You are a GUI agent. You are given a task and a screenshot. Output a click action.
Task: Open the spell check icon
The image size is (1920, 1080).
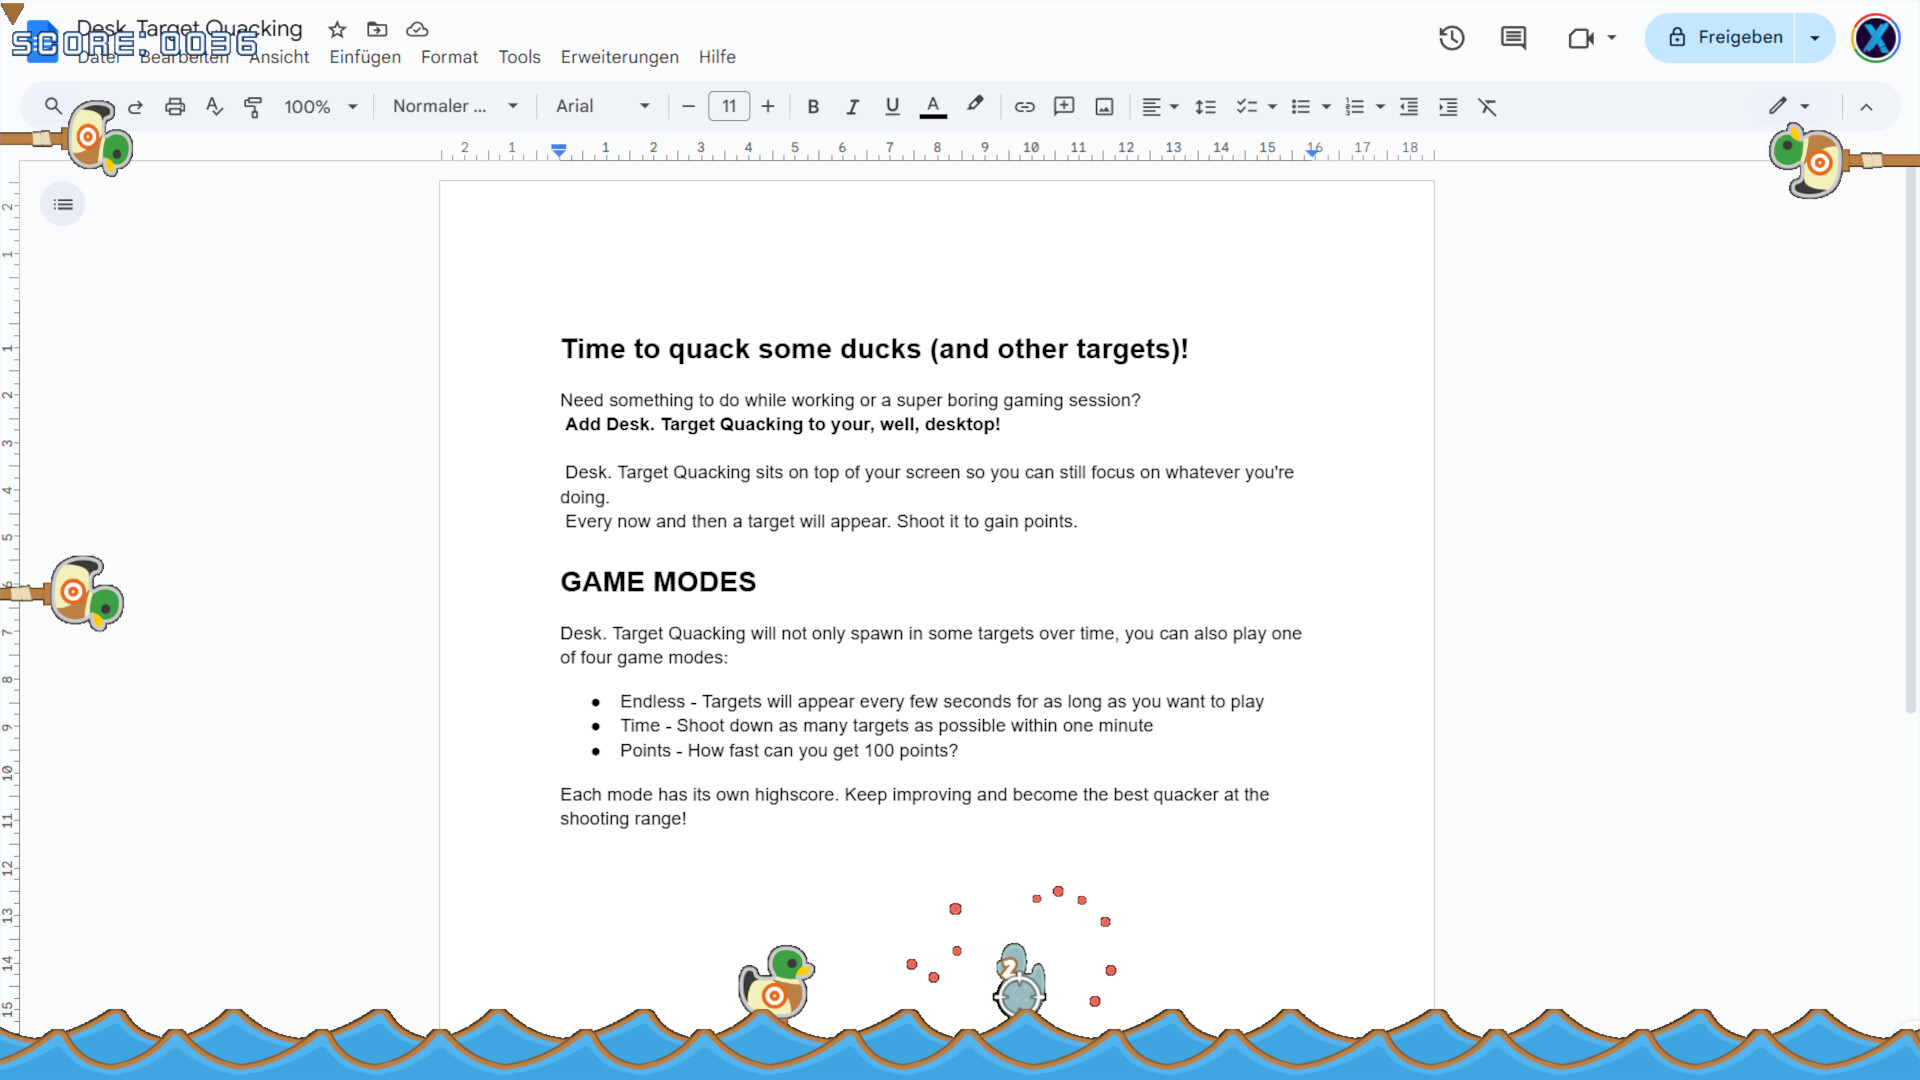point(214,106)
